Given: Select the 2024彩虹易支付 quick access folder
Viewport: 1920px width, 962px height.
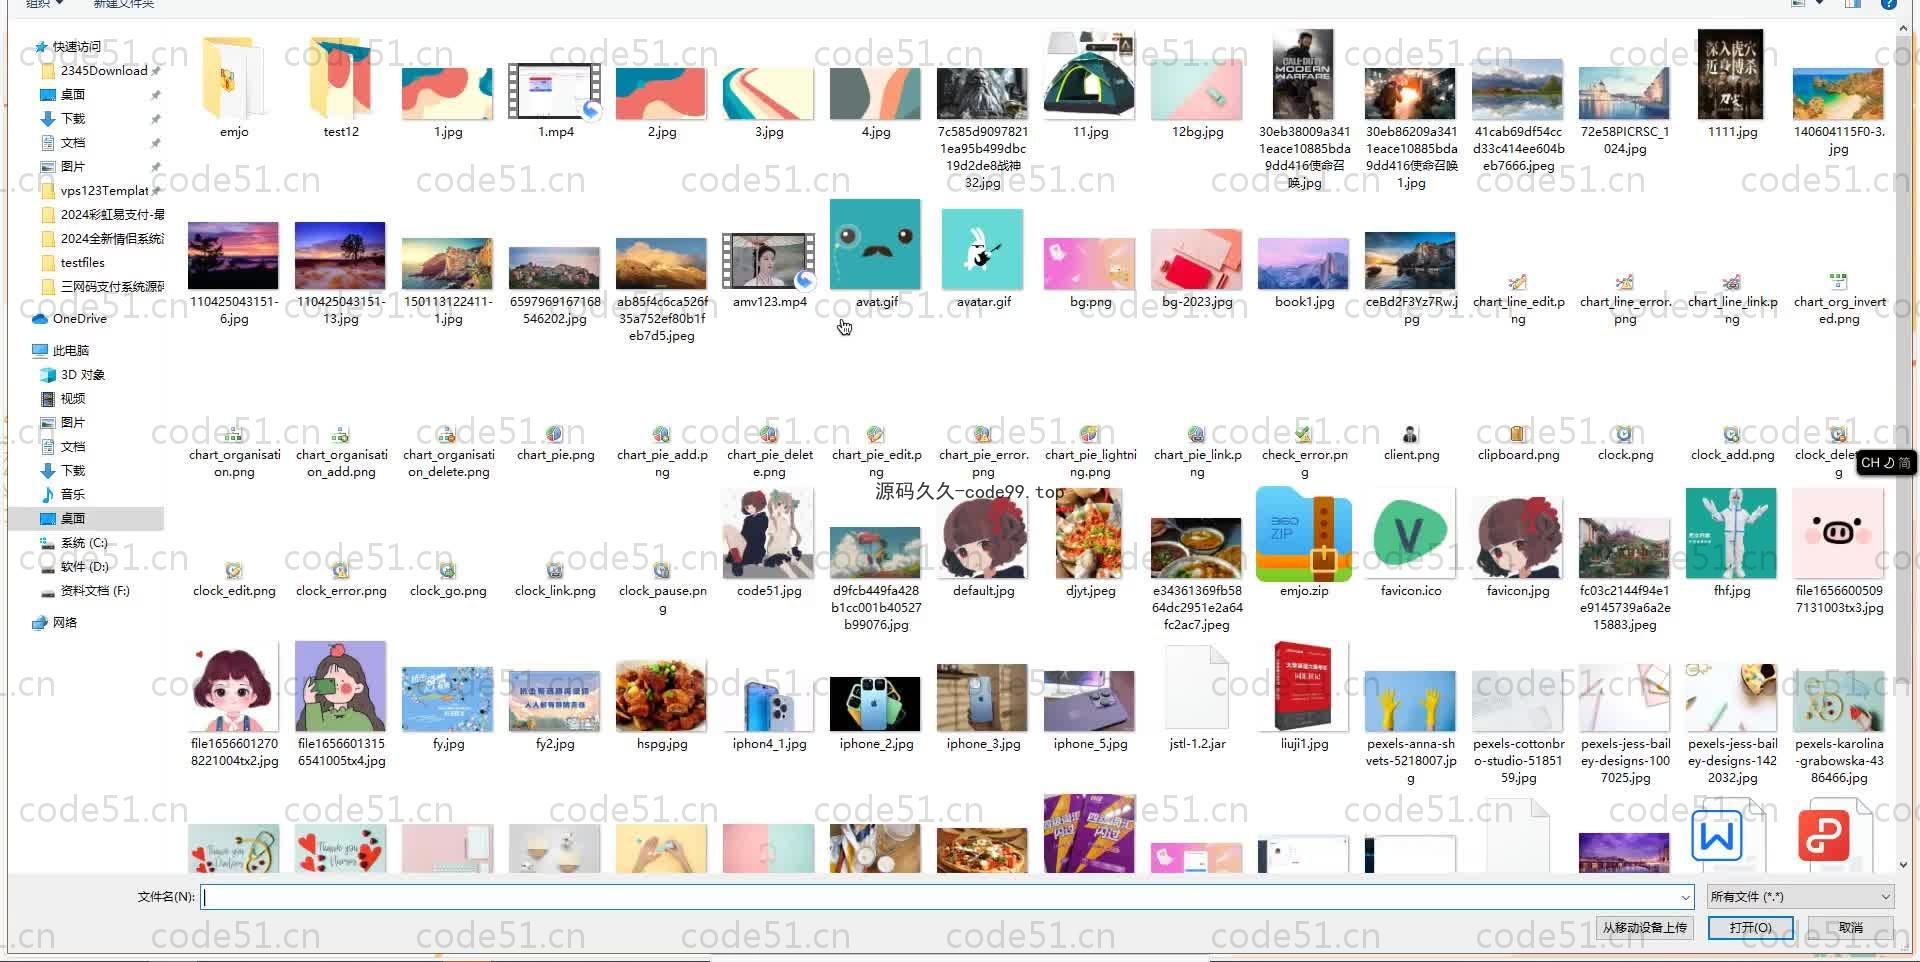Looking at the screenshot, I should (x=103, y=215).
